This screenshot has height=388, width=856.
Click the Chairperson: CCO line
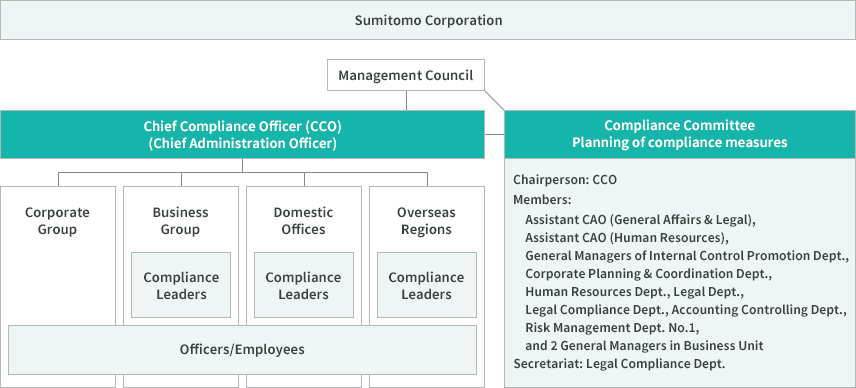[565, 180]
